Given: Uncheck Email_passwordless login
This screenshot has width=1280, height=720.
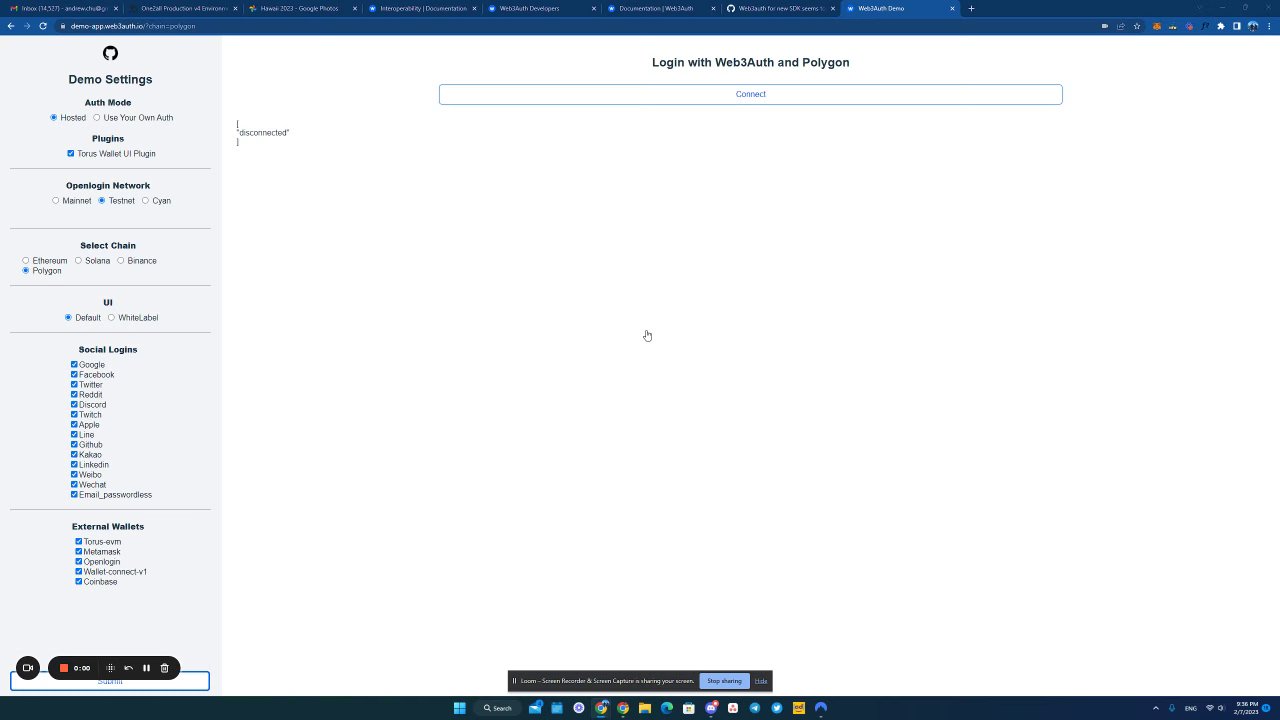Looking at the screenshot, I should (x=74, y=494).
